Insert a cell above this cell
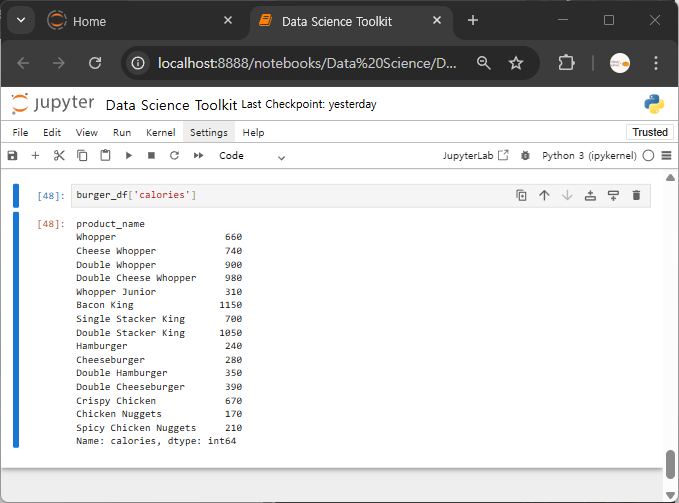This screenshot has height=503, width=679. (x=590, y=195)
